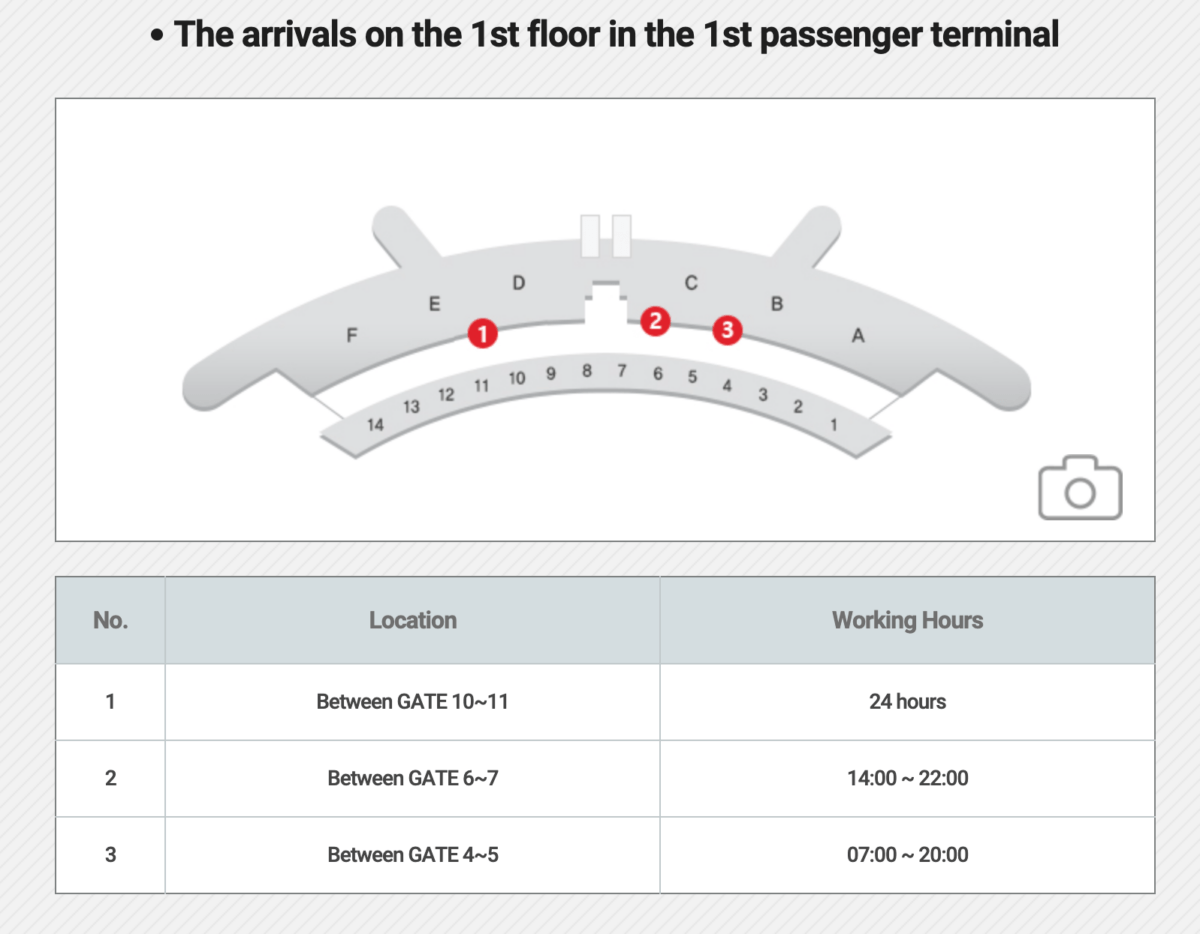This screenshot has height=934, width=1200.
Task: Click zone letter D on the map
Action: pyautogui.click(x=518, y=284)
